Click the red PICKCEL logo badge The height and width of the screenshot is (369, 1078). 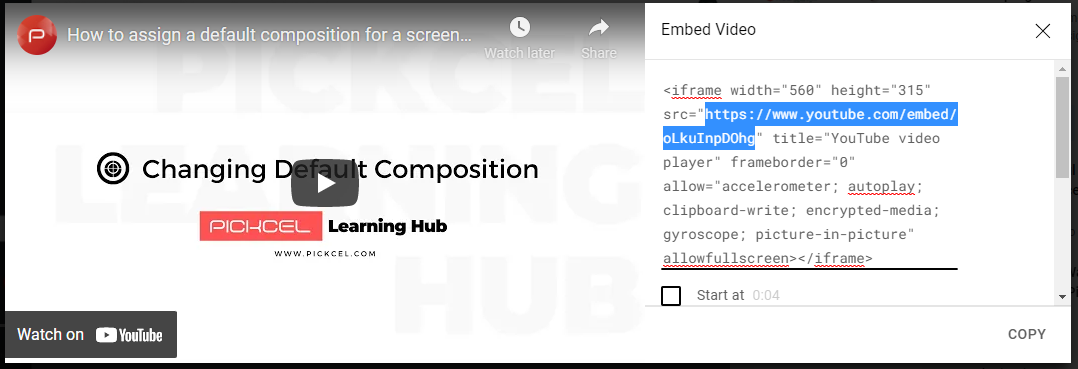pos(261,226)
